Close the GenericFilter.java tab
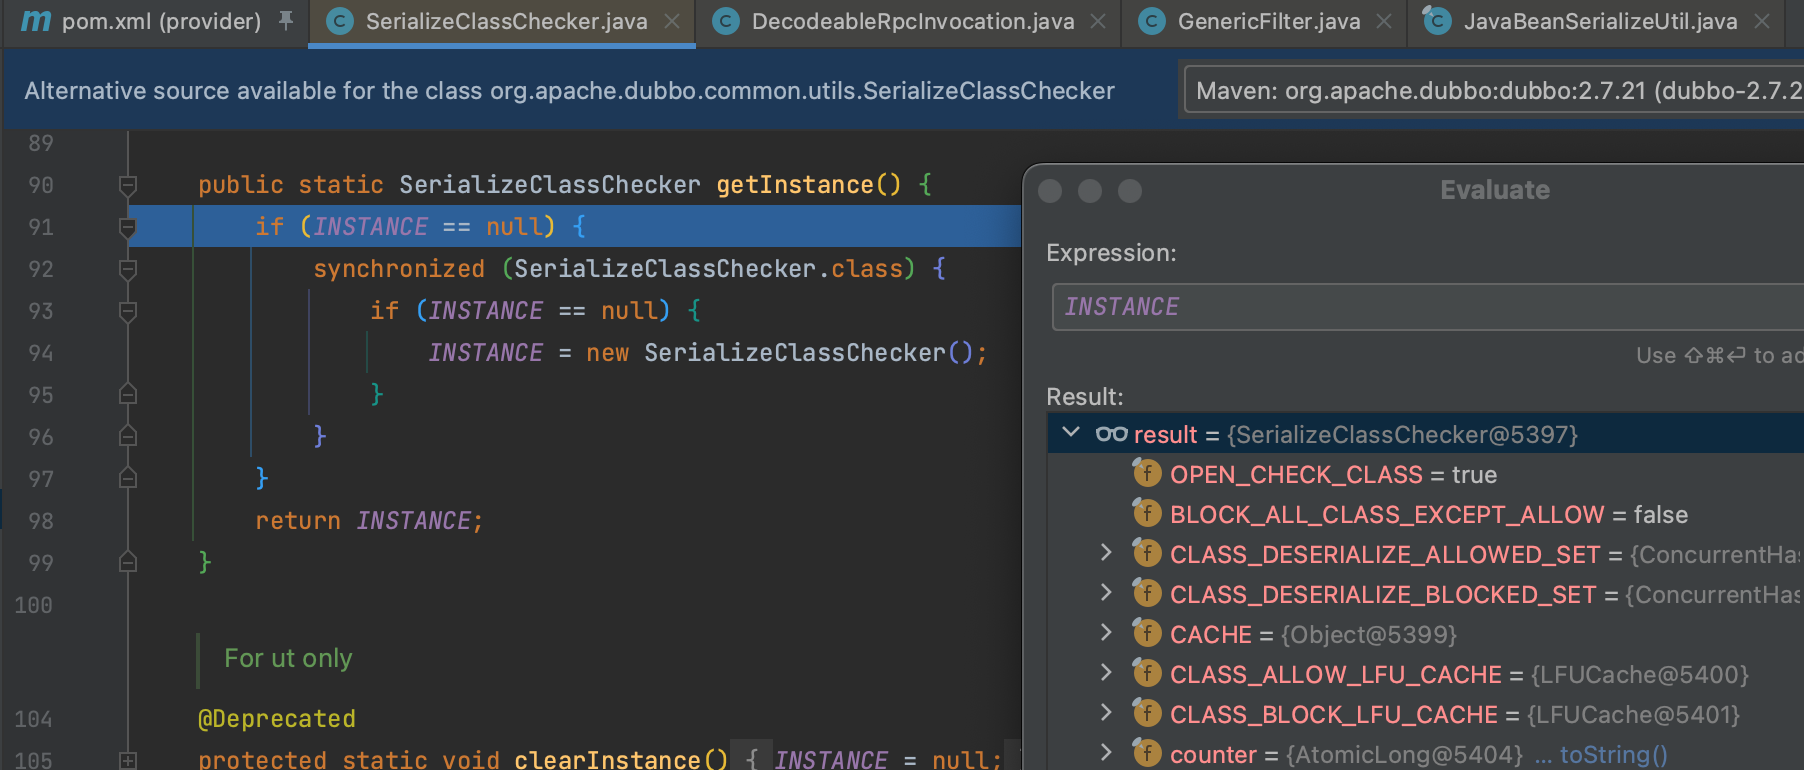Screen dimensions: 1804x770 click(1384, 21)
